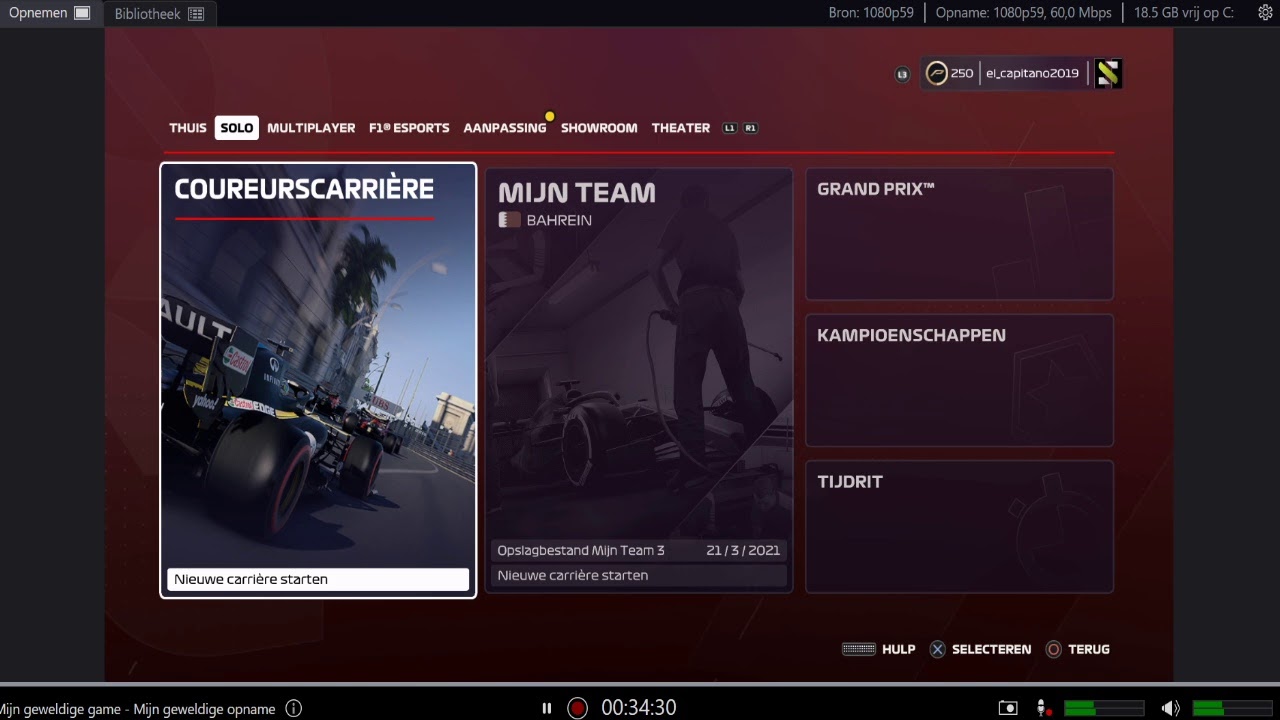Switch to the Bibliotheek tab
The height and width of the screenshot is (720, 1280).
point(160,14)
